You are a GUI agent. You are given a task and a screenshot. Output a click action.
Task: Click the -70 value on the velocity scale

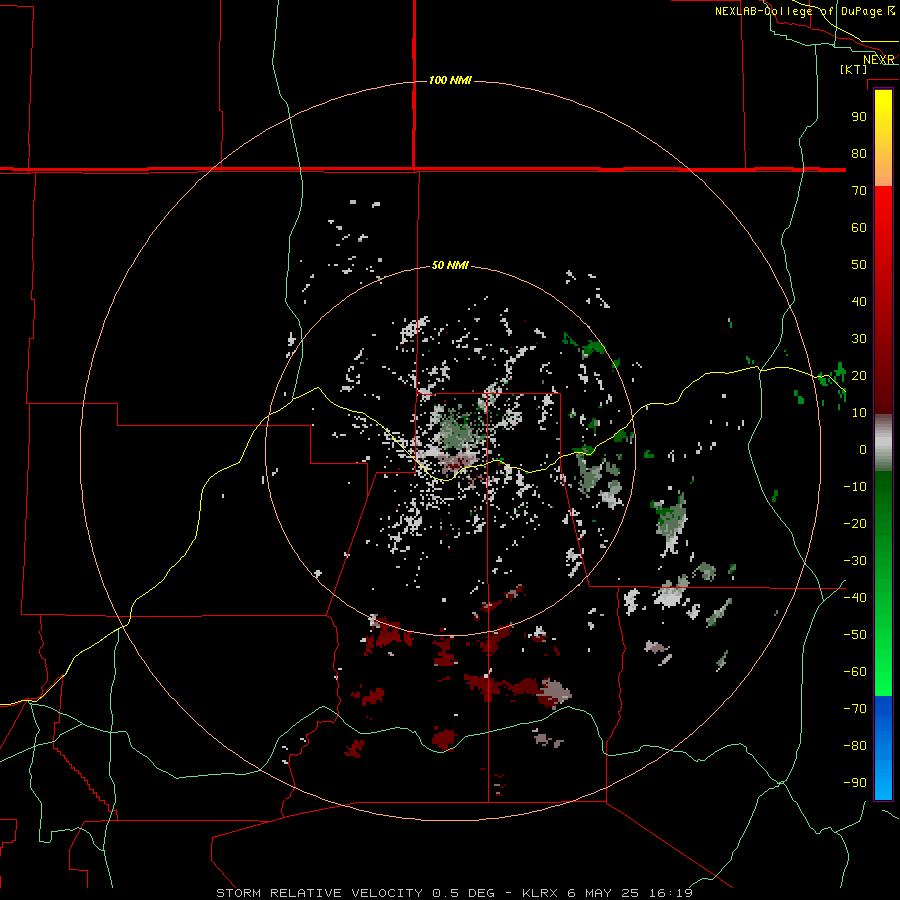point(855,709)
